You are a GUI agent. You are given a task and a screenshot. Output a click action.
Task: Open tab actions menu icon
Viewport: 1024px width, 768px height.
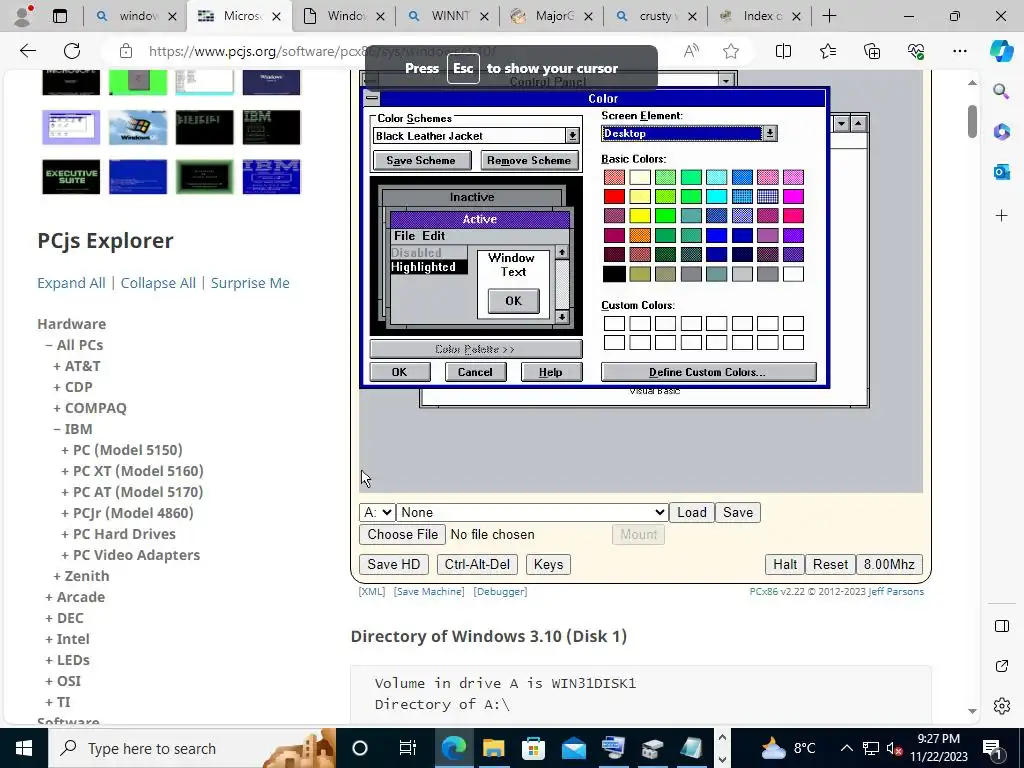pyautogui.click(x=59, y=16)
